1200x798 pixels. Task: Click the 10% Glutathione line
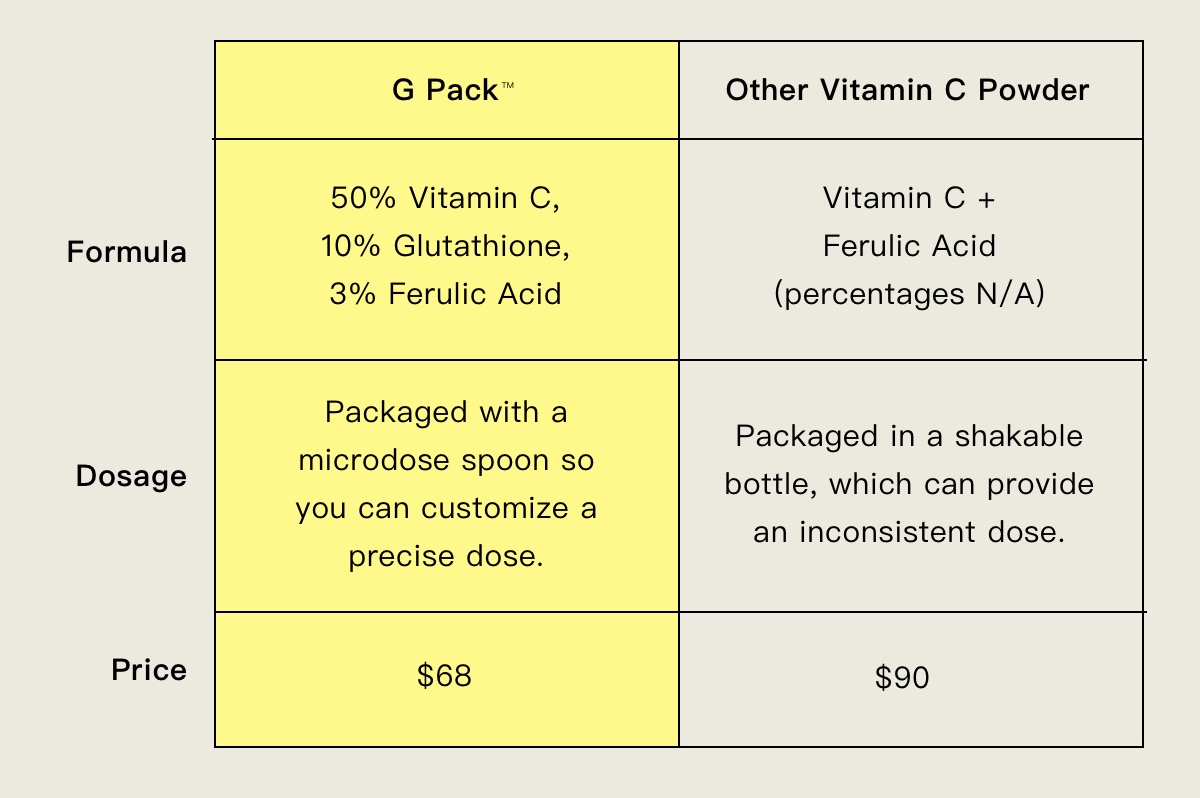point(445,246)
